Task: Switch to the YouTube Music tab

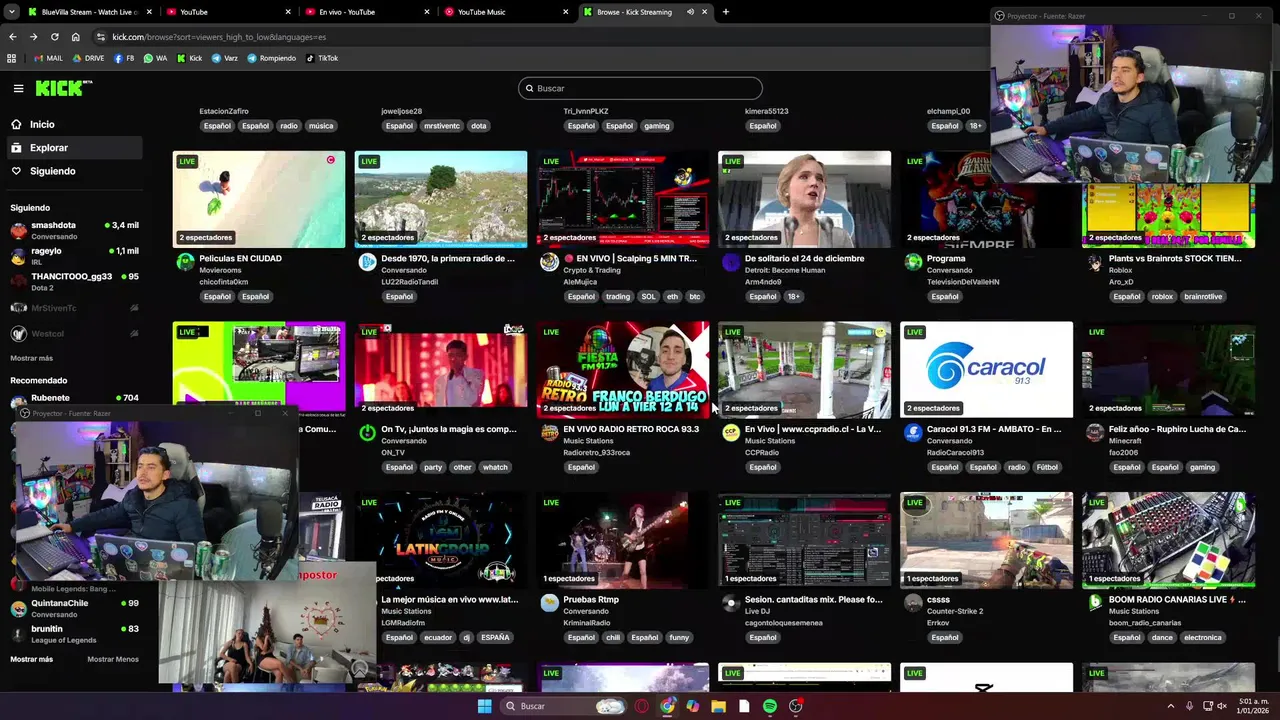Action: pos(507,12)
